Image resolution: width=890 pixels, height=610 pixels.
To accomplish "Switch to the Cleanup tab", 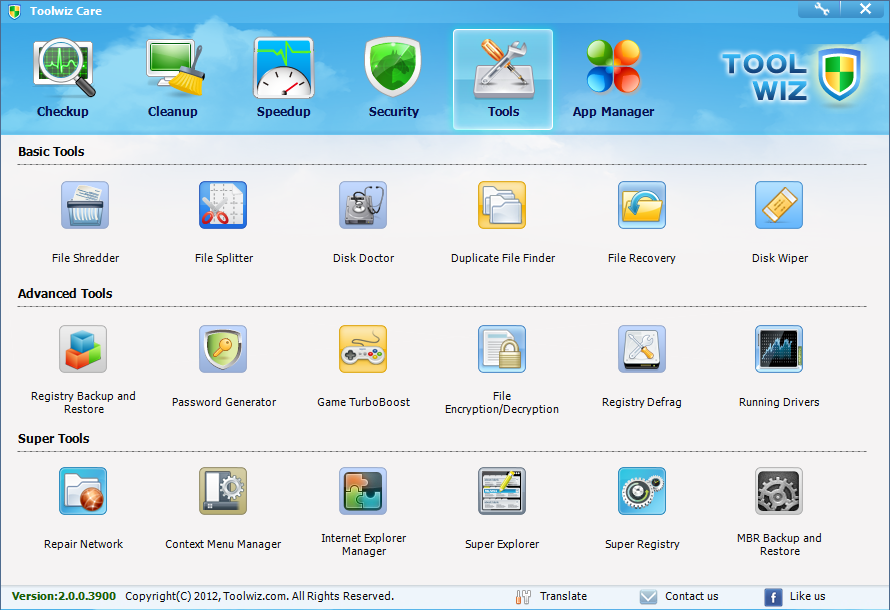I will coord(173,79).
